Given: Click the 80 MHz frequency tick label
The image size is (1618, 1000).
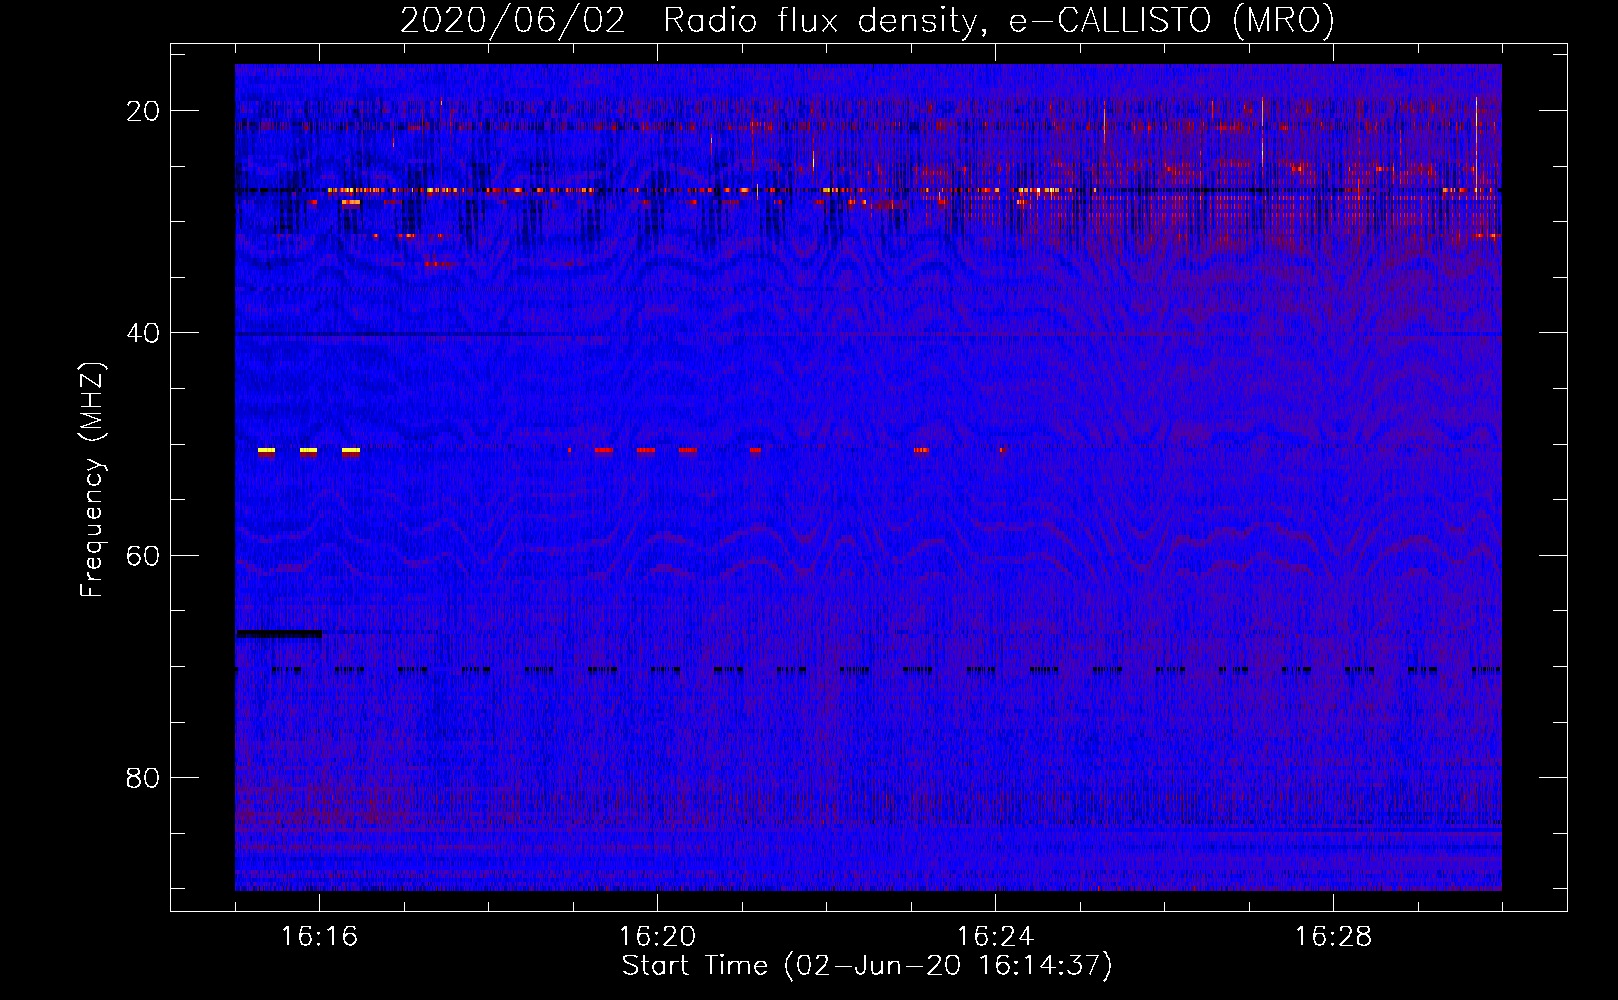Looking at the screenshot, I should point(143,777).
